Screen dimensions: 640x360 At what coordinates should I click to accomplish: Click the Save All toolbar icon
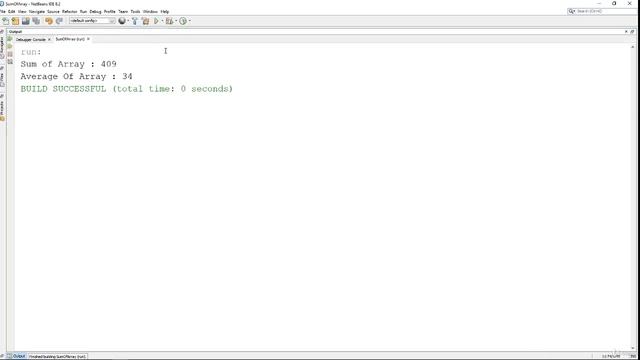pyautogui.click(x=36, y=21)
